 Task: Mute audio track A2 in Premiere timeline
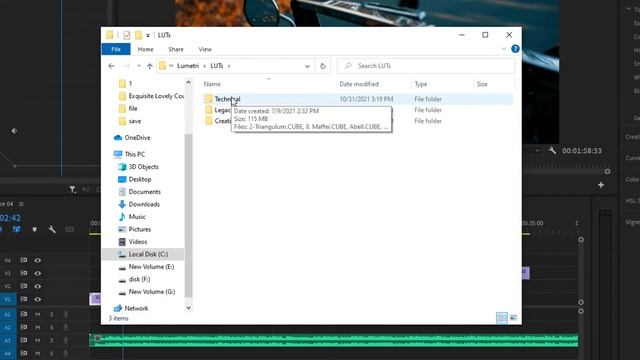(x=38, y=328)
